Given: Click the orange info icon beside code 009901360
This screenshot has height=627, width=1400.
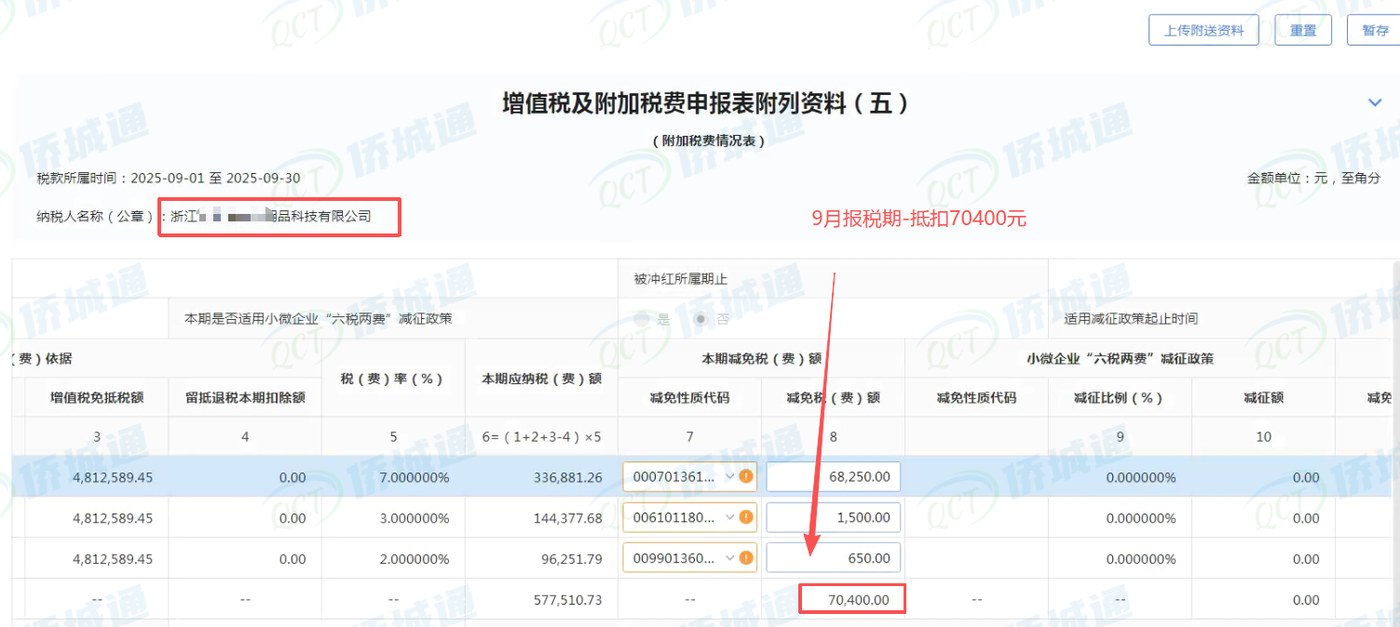Looking at the screenshot, I should 746,557.
